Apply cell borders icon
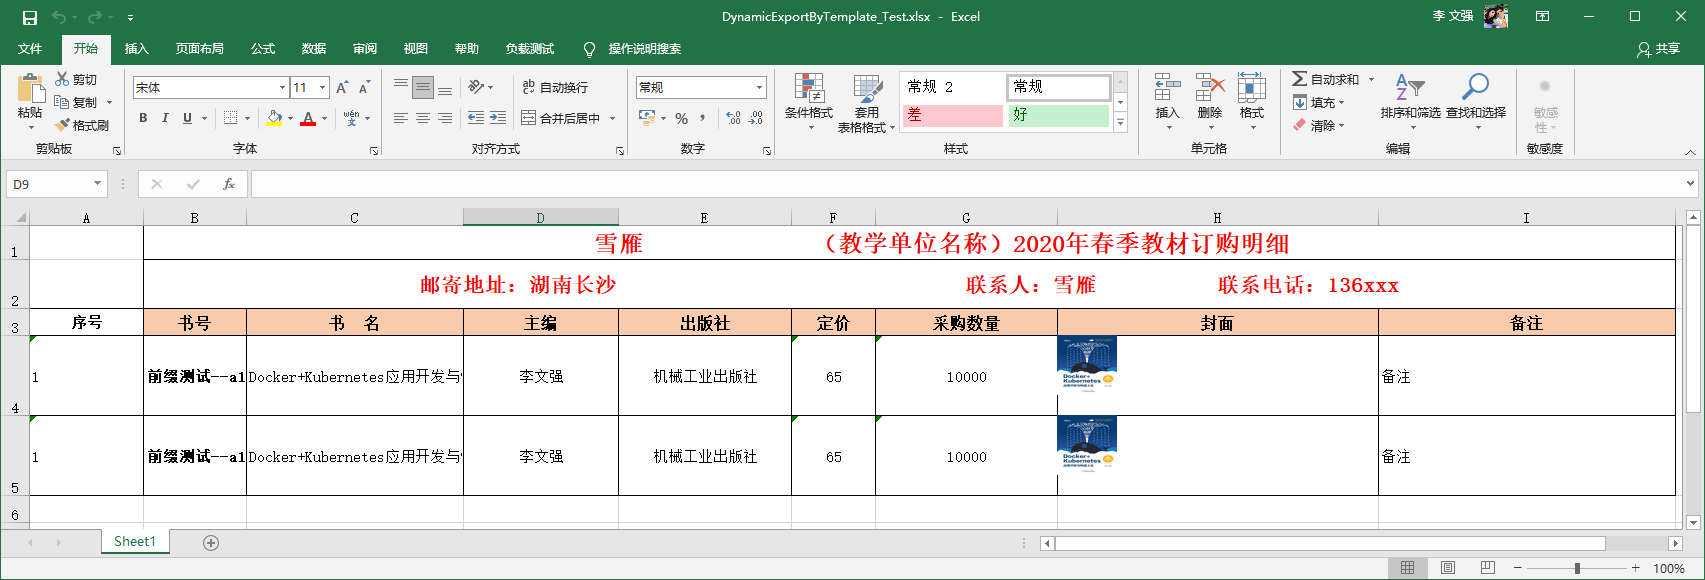The width and height of the screenshot is (1705, 580). click(x=231, y=118)
